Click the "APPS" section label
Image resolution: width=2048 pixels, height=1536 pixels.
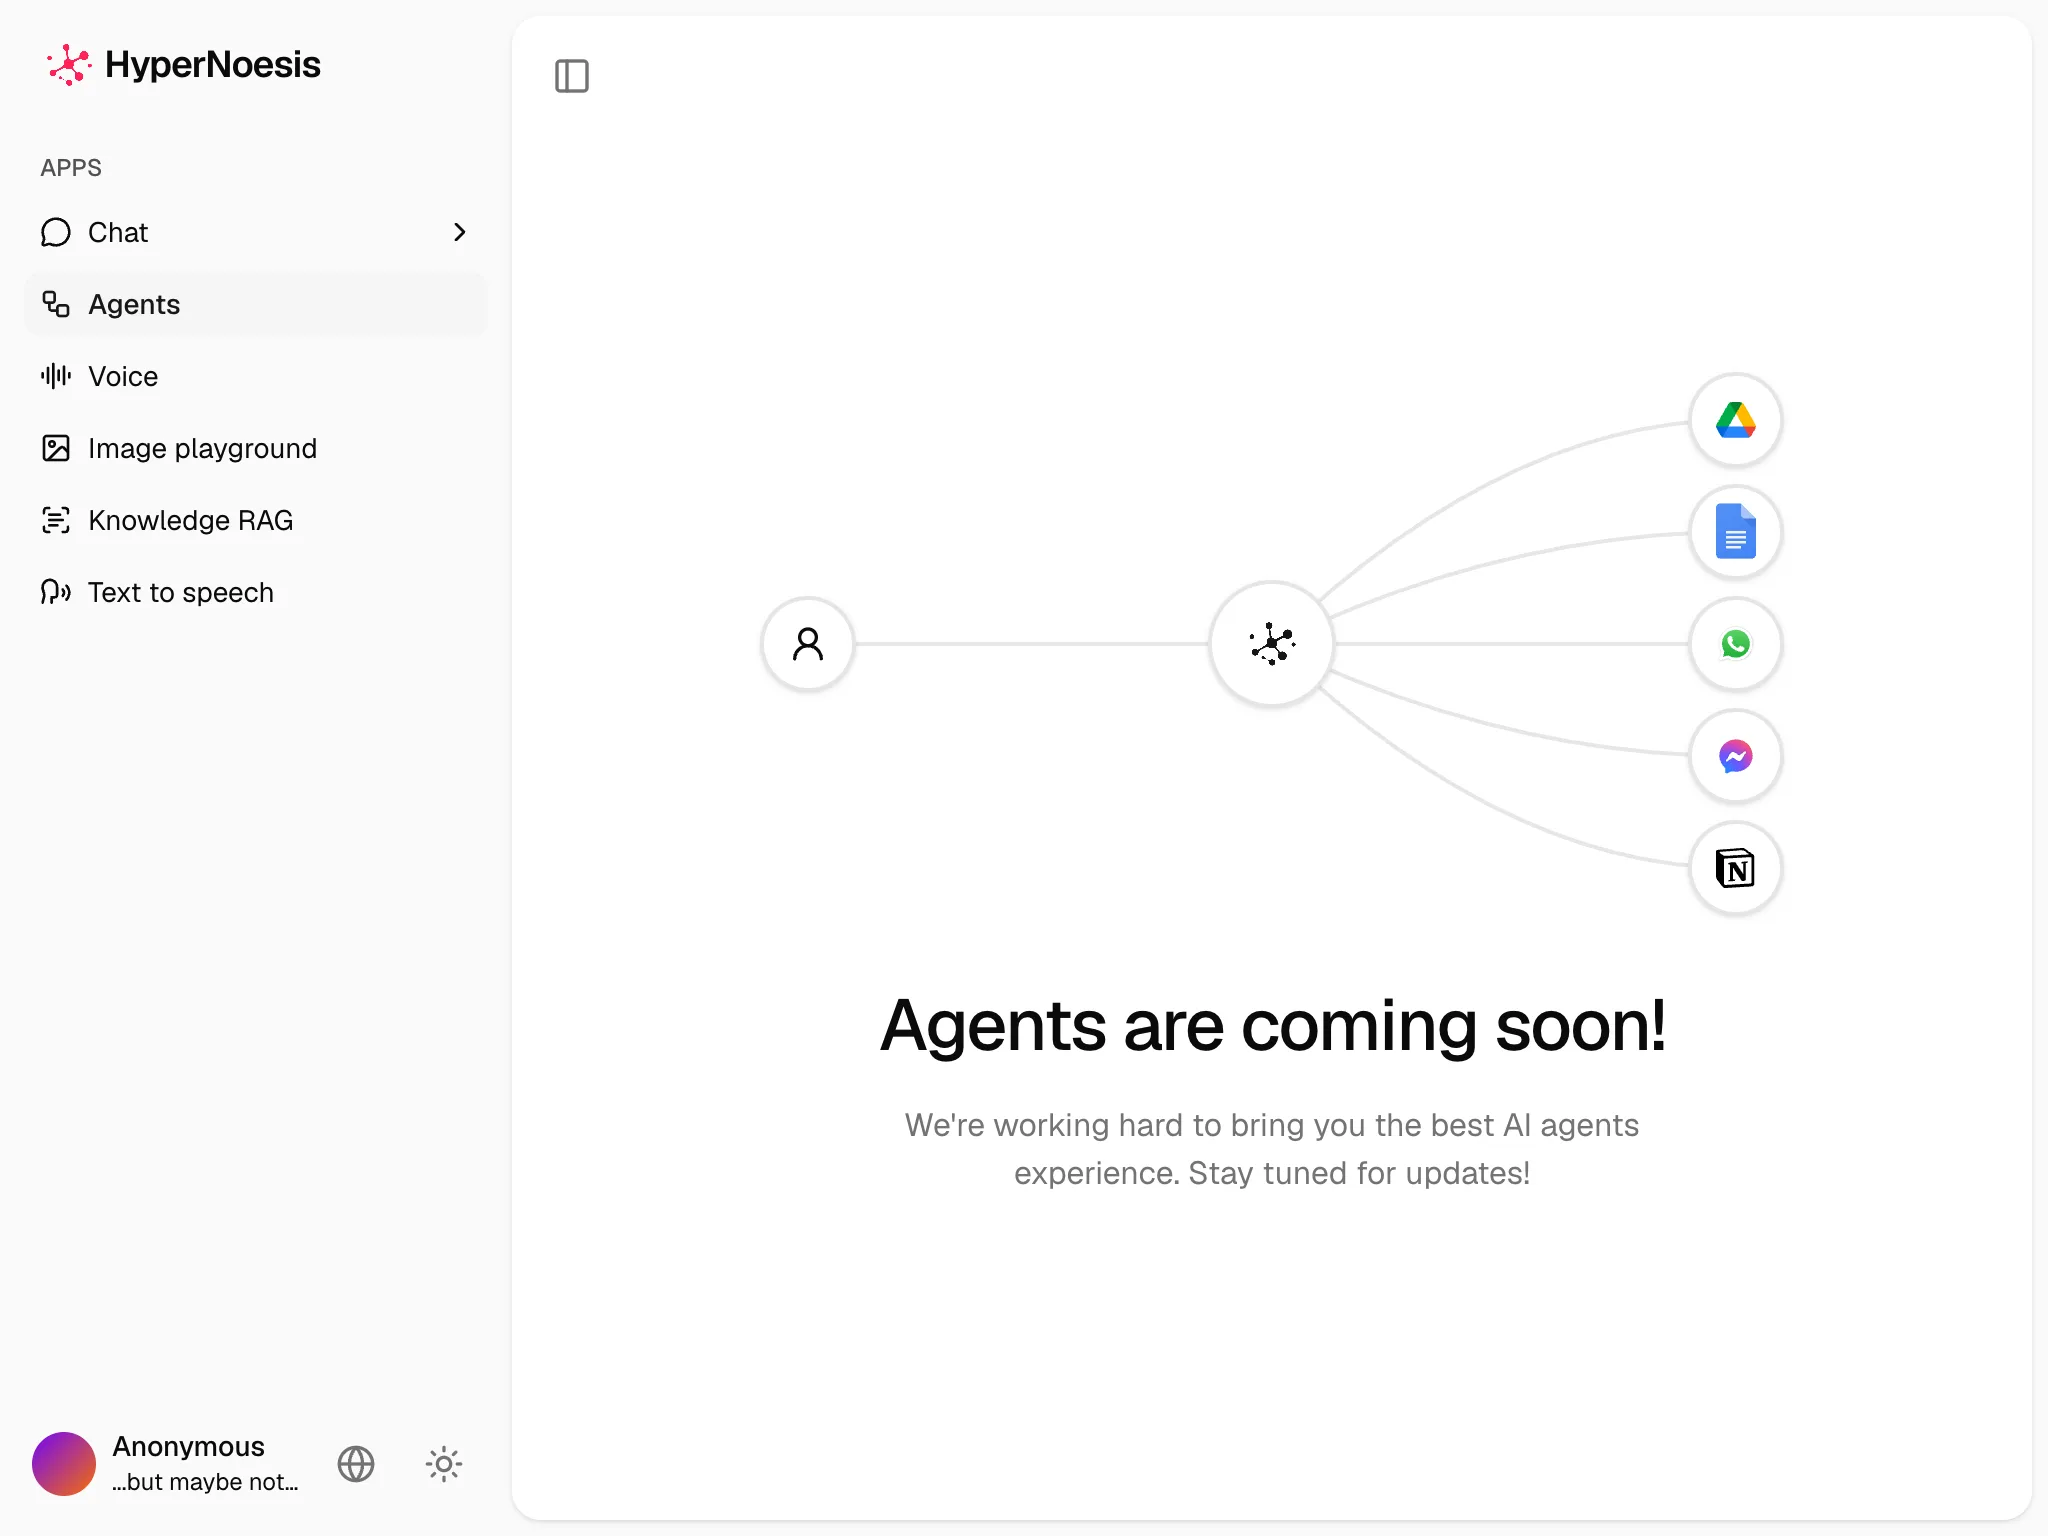tap(71, 168)
